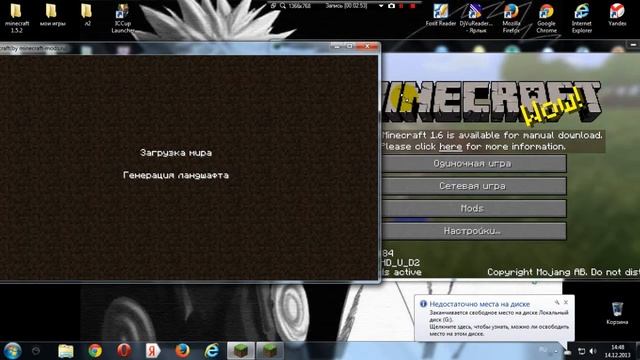
Task: Click the Minecraft logo in the background window
Action: (x=492, y=102)
